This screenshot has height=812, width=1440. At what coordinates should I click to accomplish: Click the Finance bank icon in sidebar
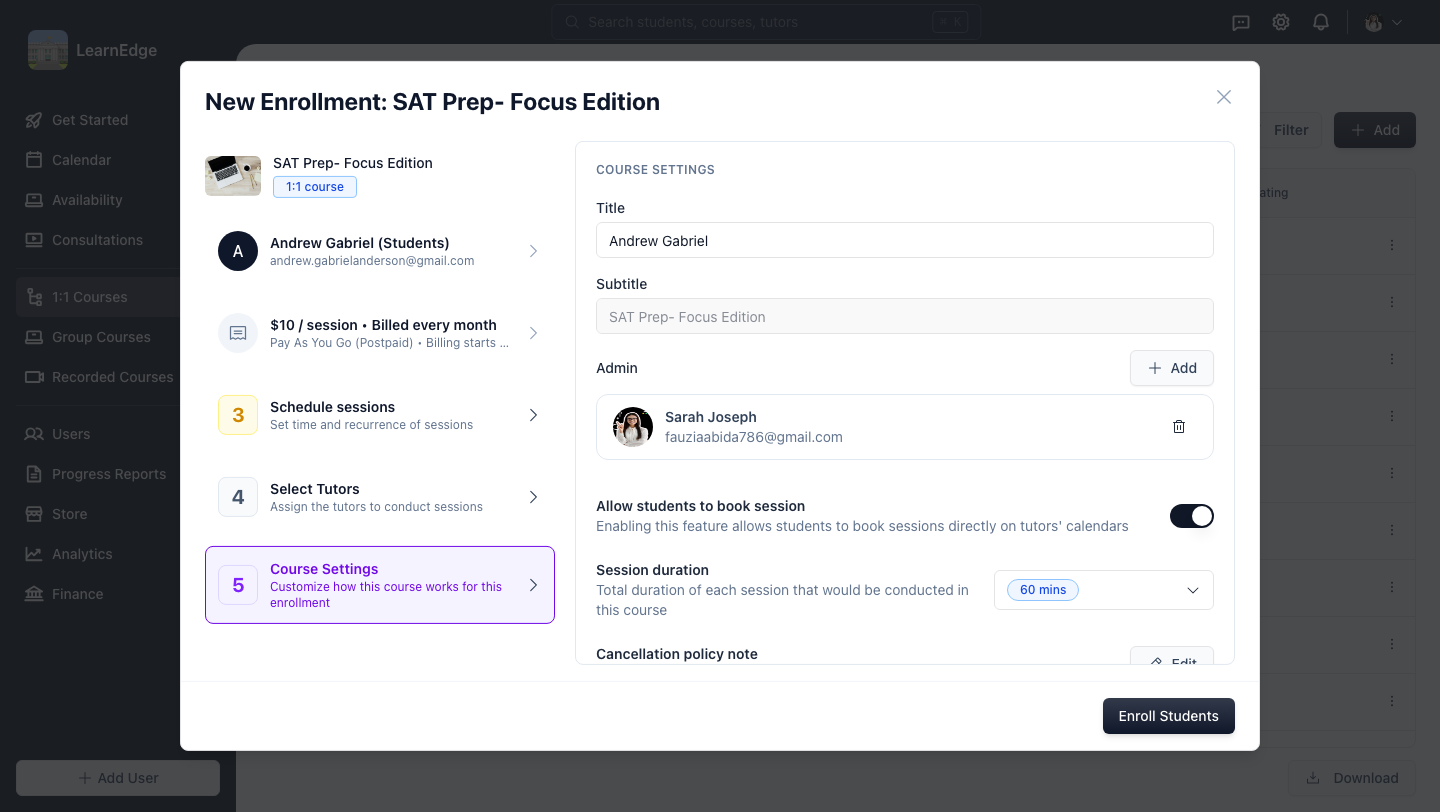(34, 594)
